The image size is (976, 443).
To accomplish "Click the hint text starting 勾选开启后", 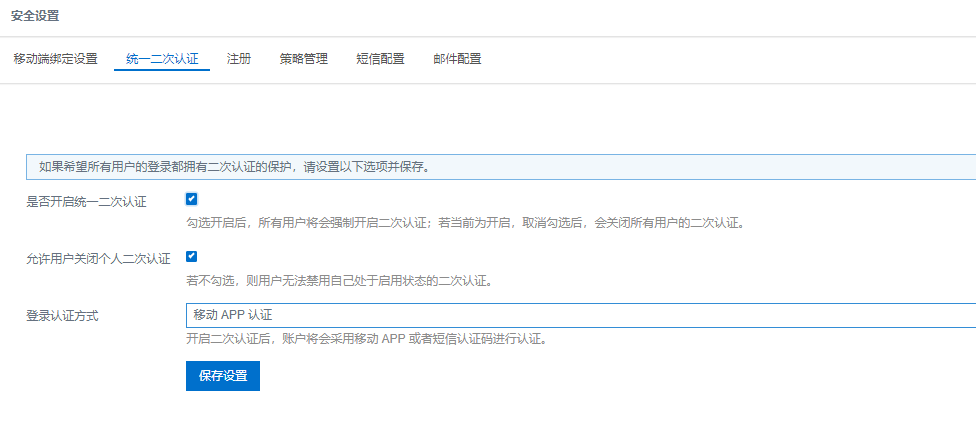I will click(466, 223).
